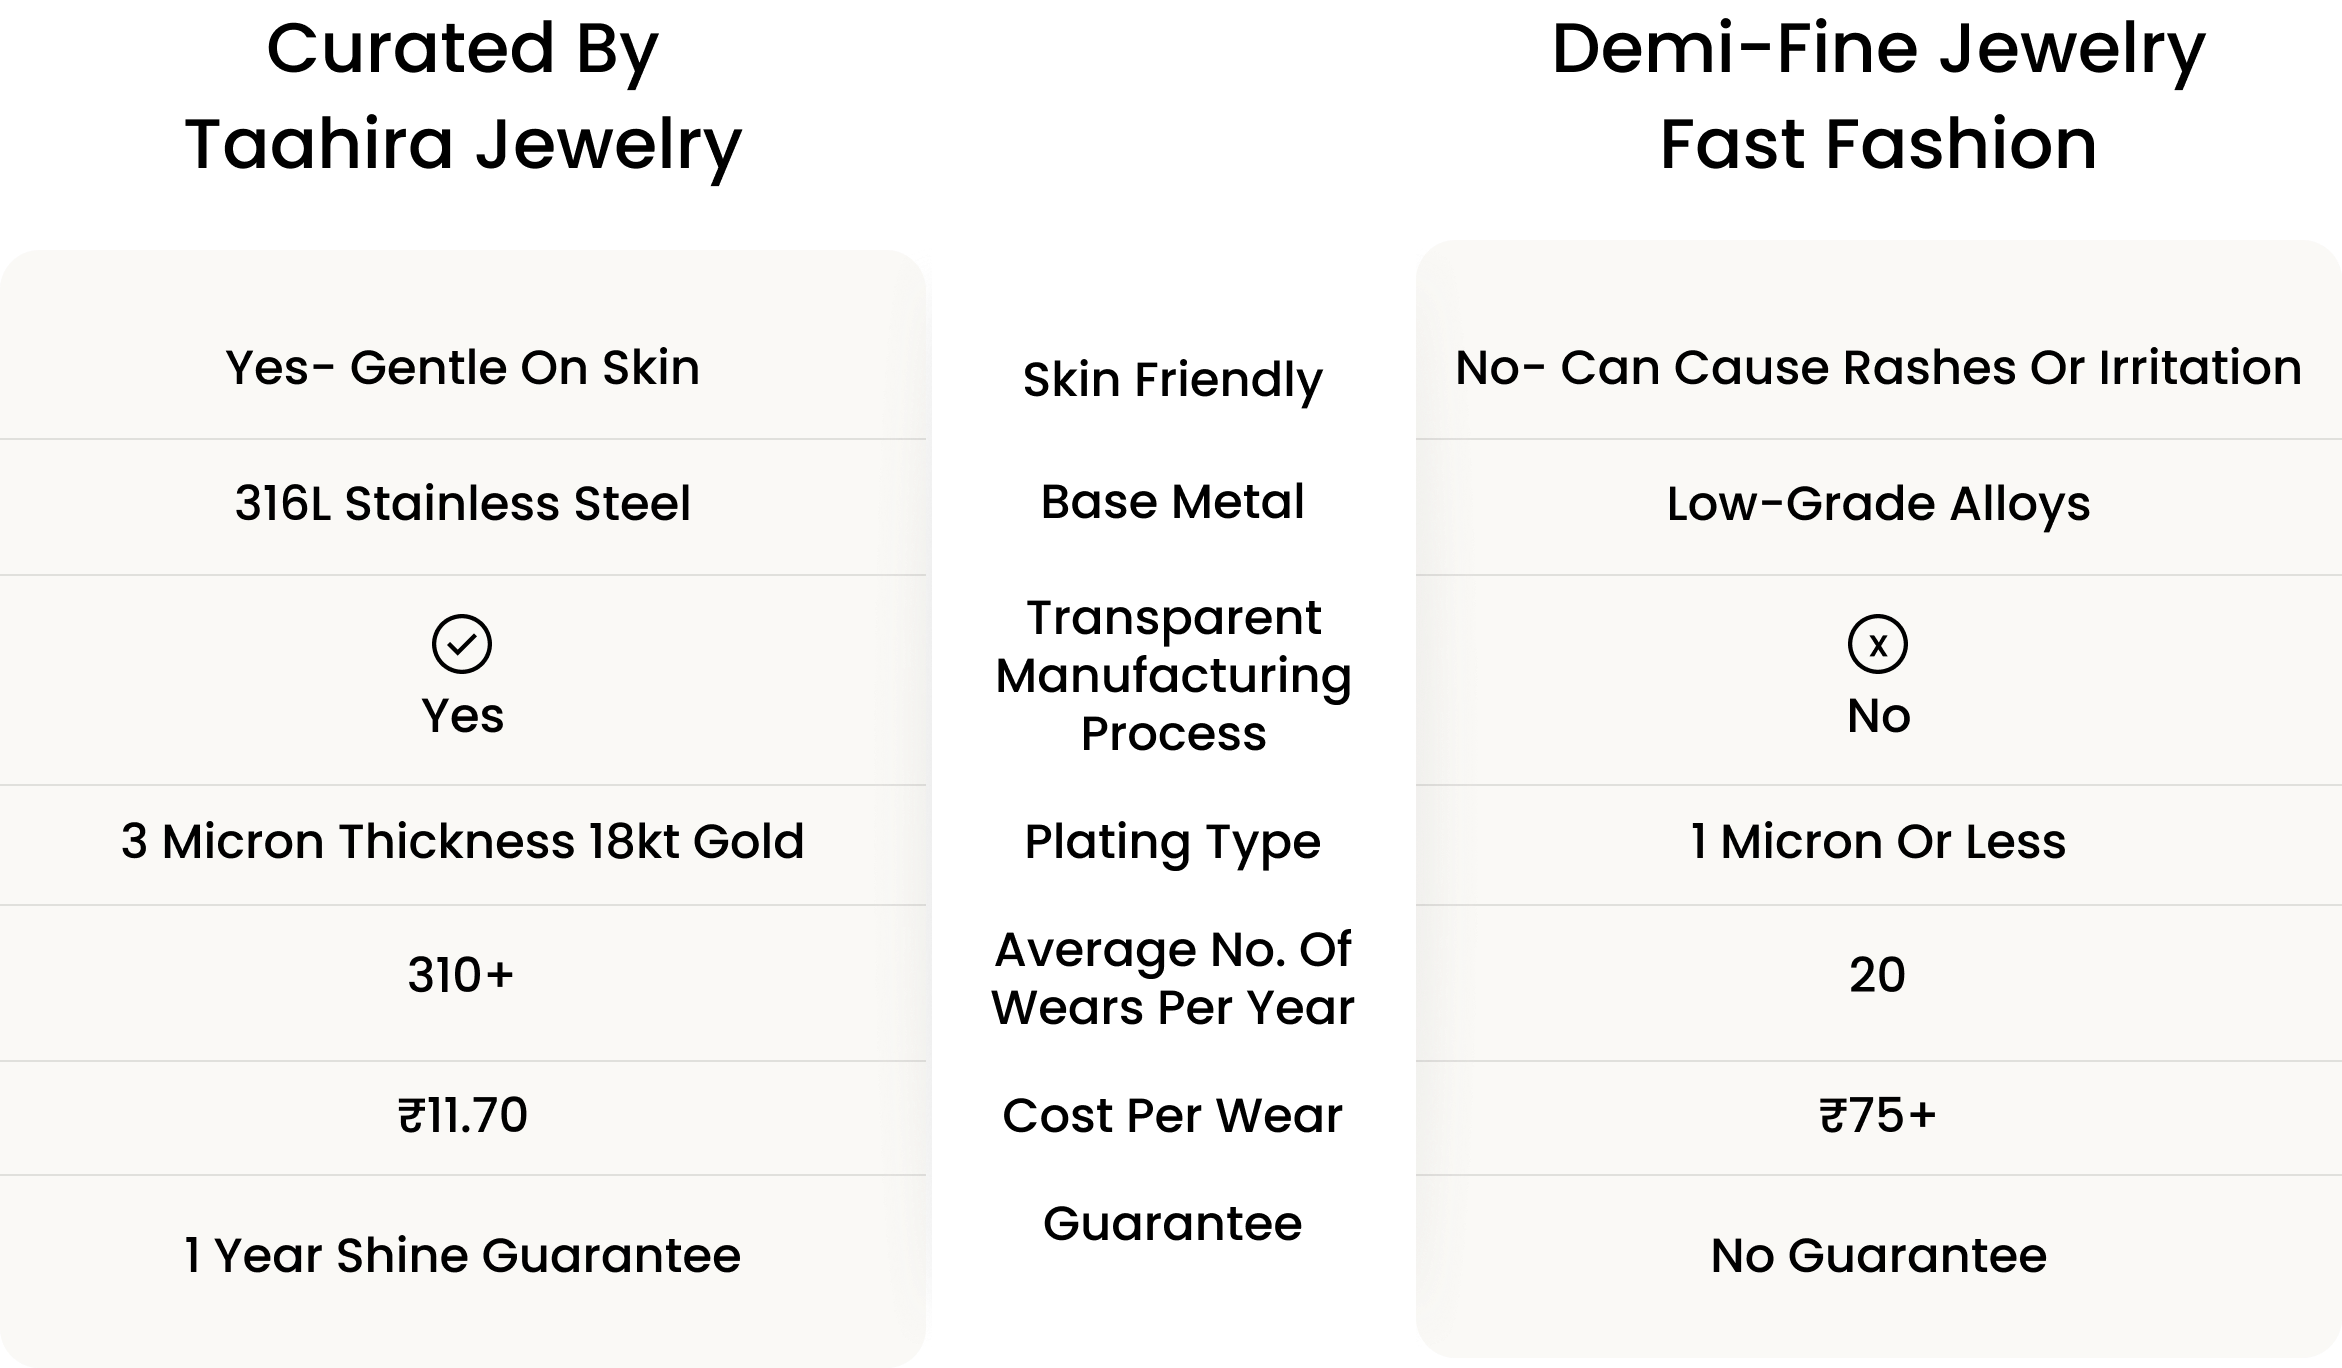Select the '316L Stainless Steel' cell
Image resolution: width=2342 pixels, height=1368 pixels.
[x=462, y=503]
